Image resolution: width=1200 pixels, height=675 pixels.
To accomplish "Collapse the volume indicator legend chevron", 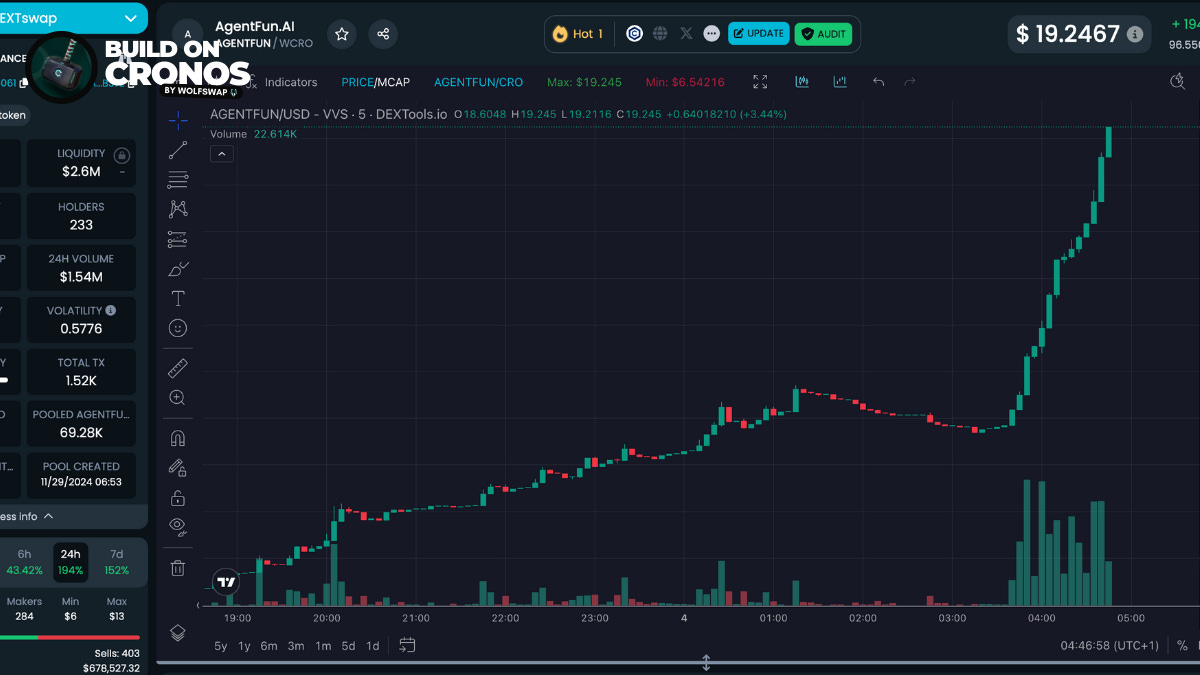I will click(x=222, y=153).
